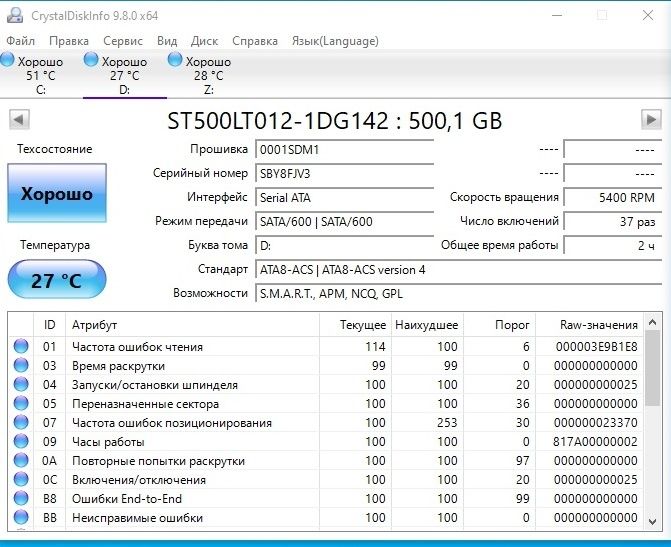Screen dimensions: 671x547
Task: Select the Время раскрутки attribute row
Action: tap(326, 366)
